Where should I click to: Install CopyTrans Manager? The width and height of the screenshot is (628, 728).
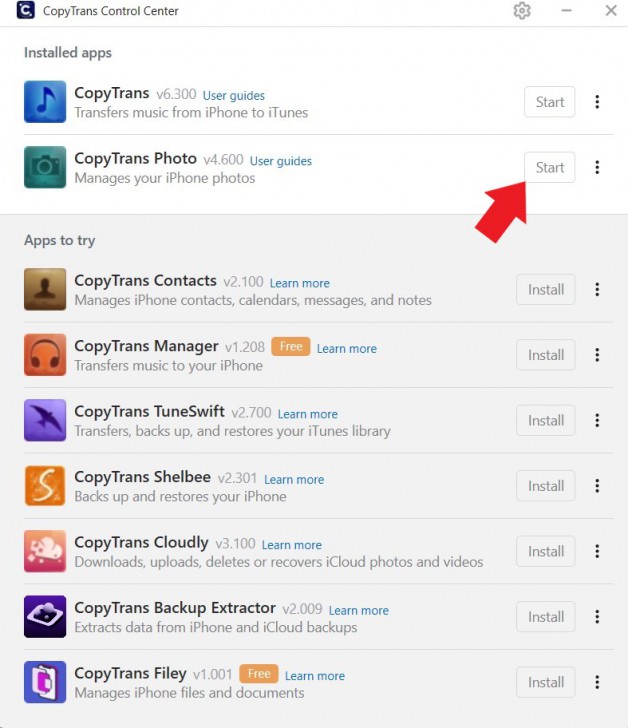tap(546, 355)
